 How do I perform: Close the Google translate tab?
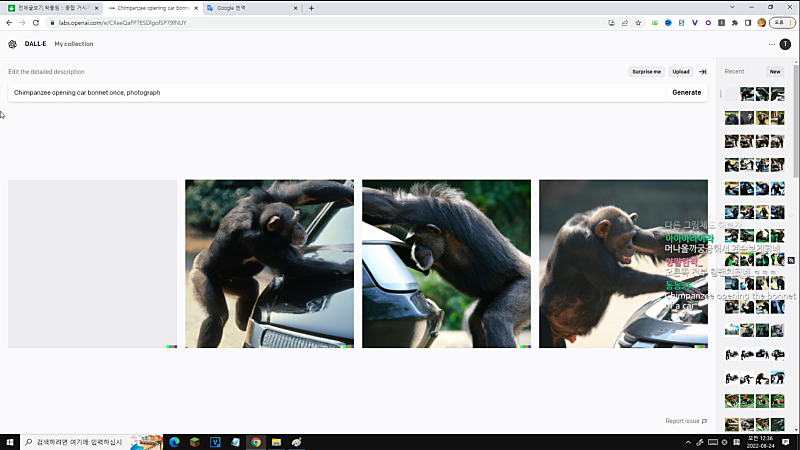(x=295, y=8)
